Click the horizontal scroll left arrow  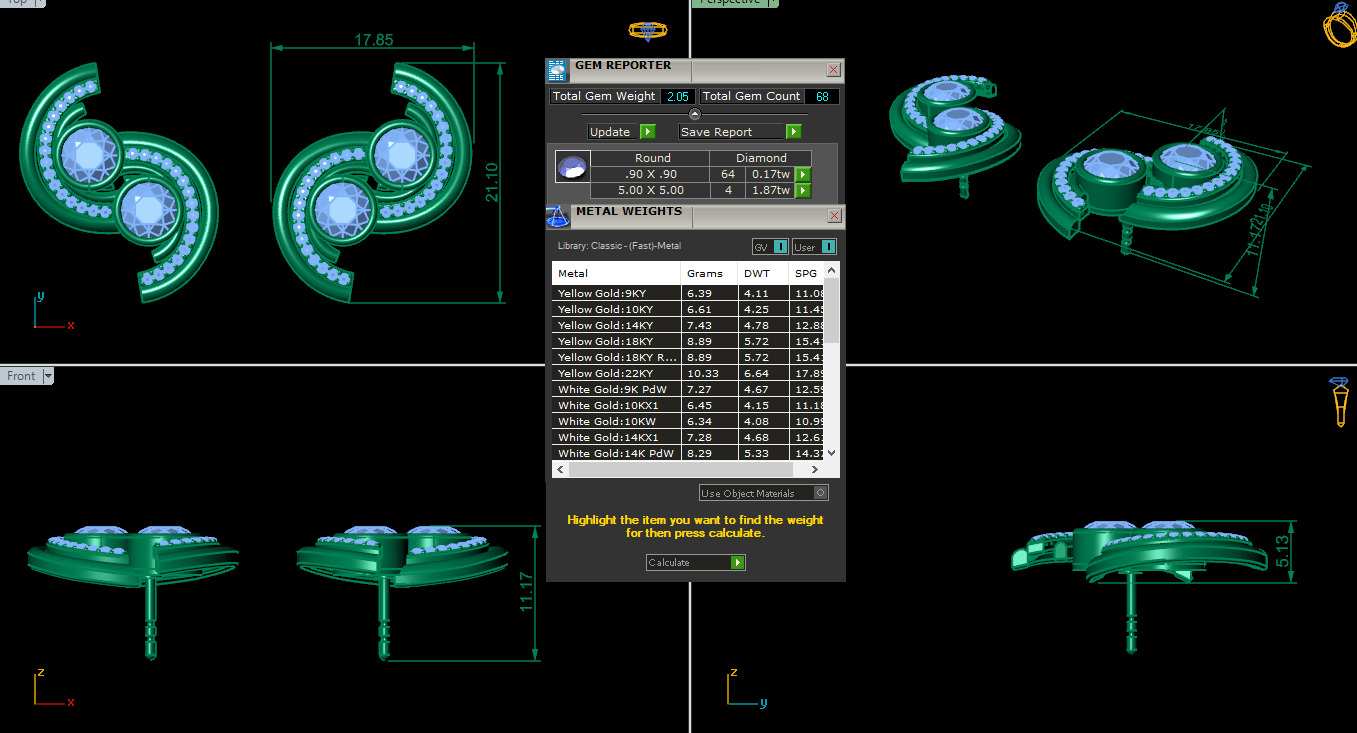(559, 469)
